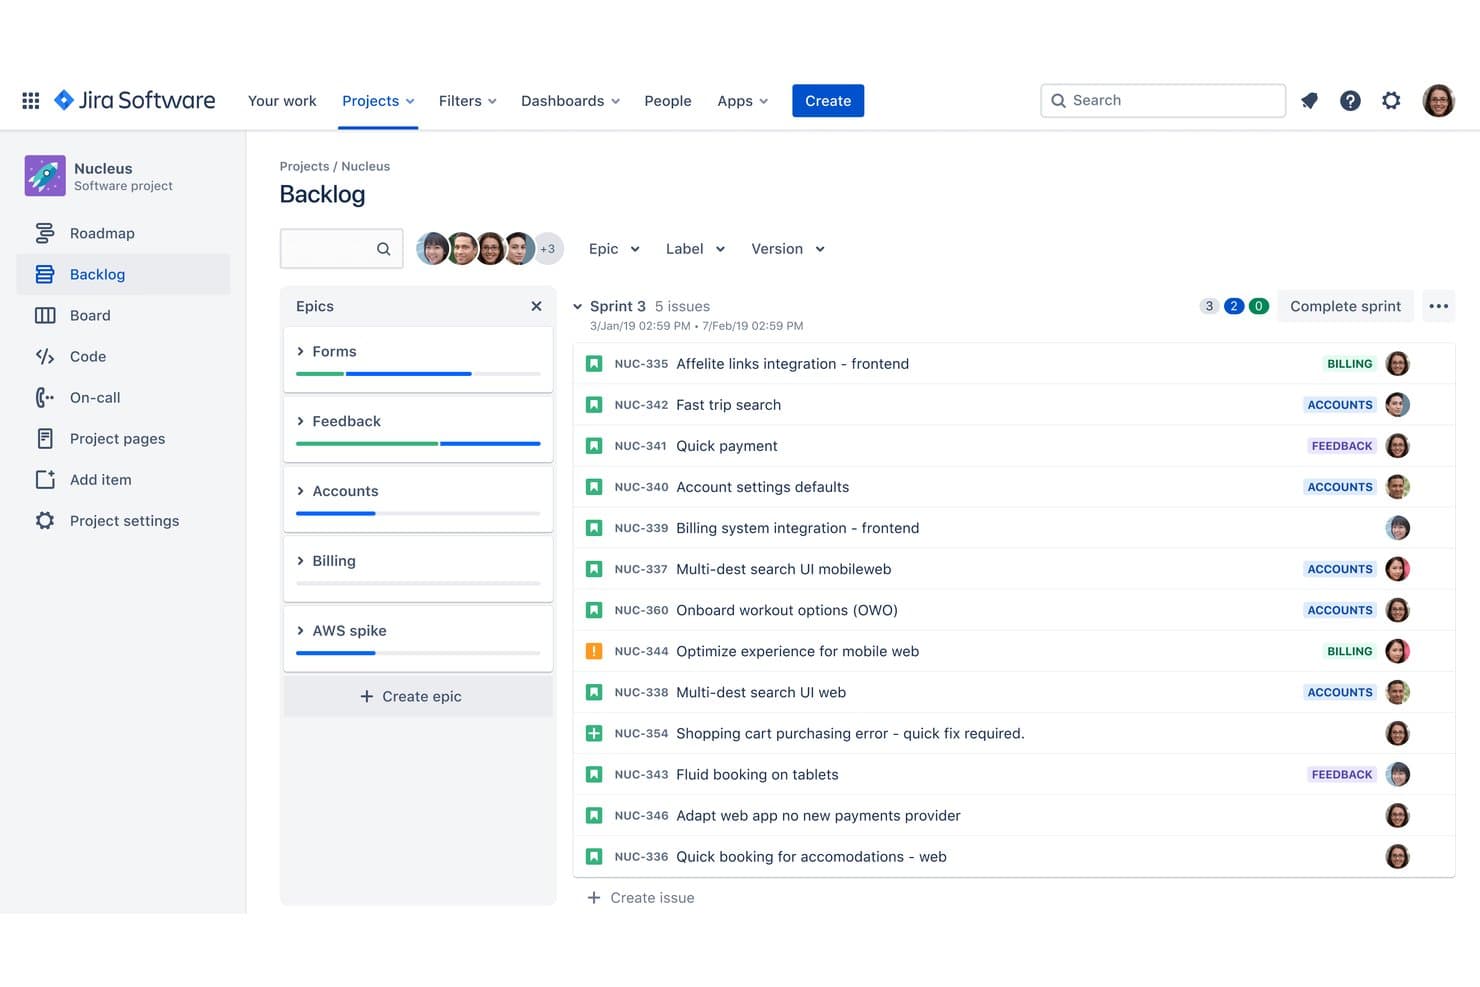Go to Your work

pyautogui.click(x=282, y=101)
